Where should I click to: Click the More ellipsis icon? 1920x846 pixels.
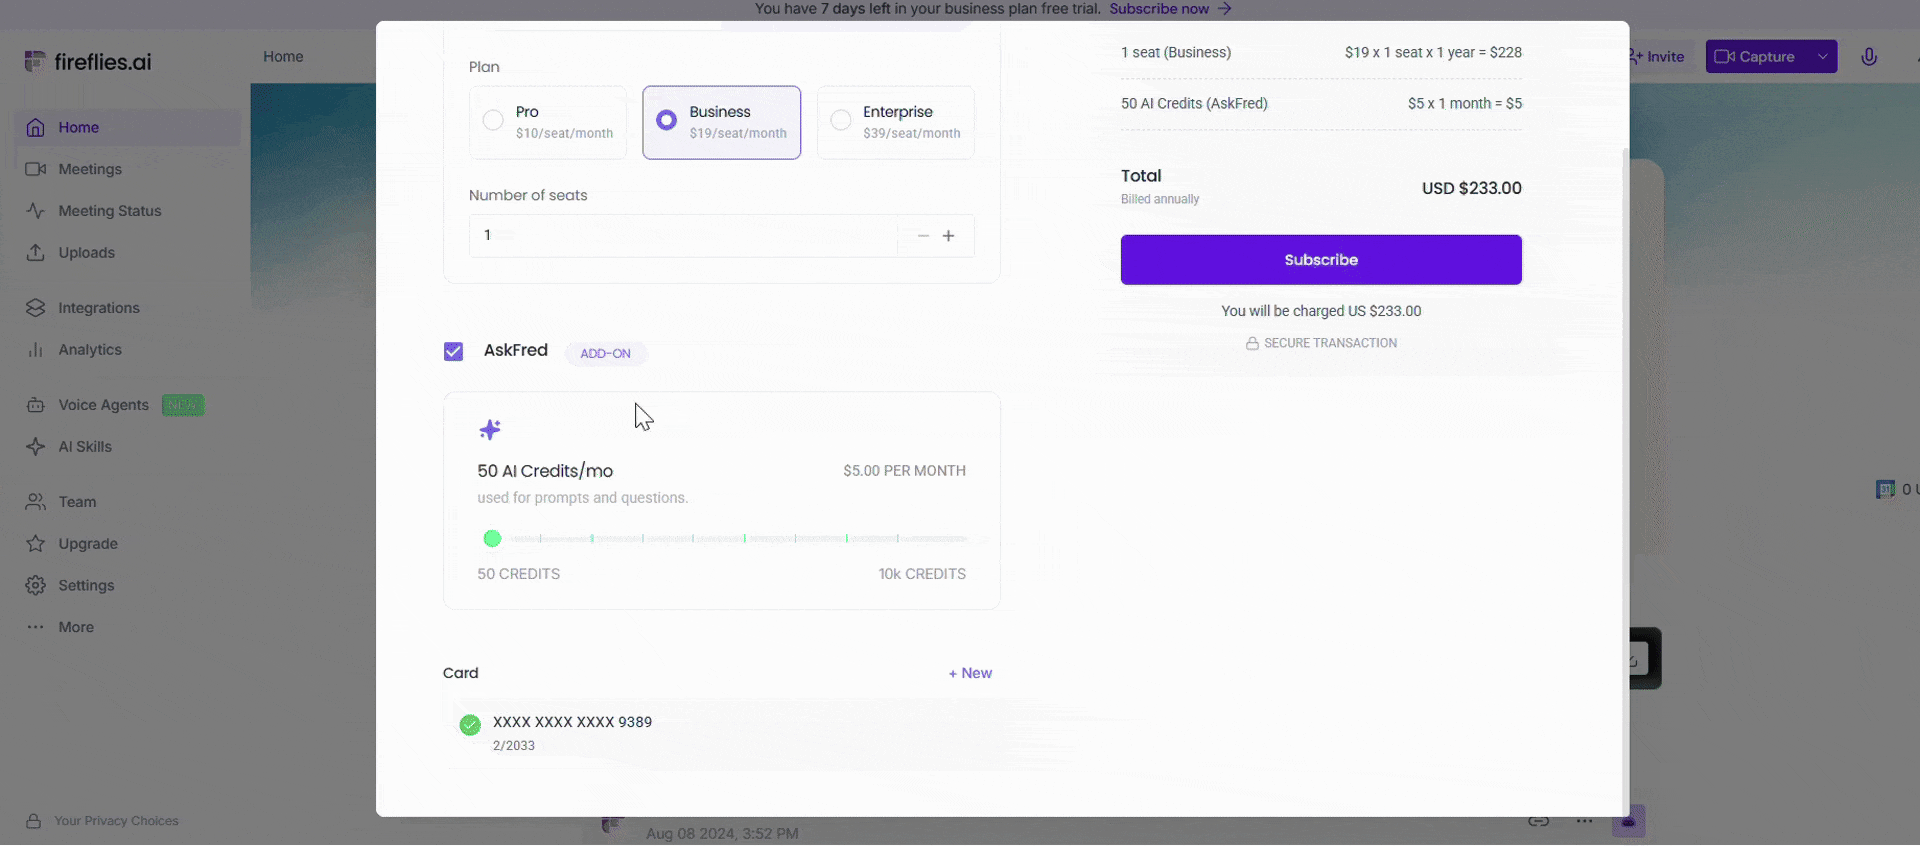pyautogui.click(x=36, y=627)
